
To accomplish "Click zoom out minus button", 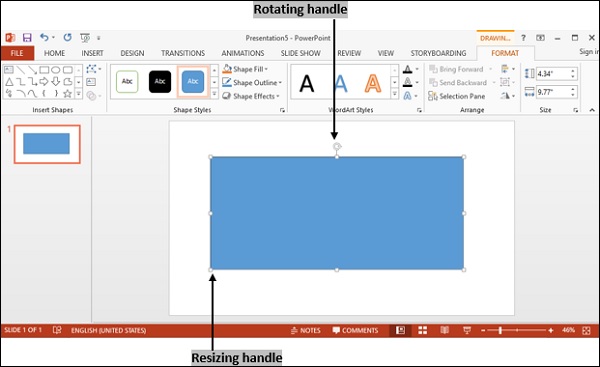I will (483, 330).
